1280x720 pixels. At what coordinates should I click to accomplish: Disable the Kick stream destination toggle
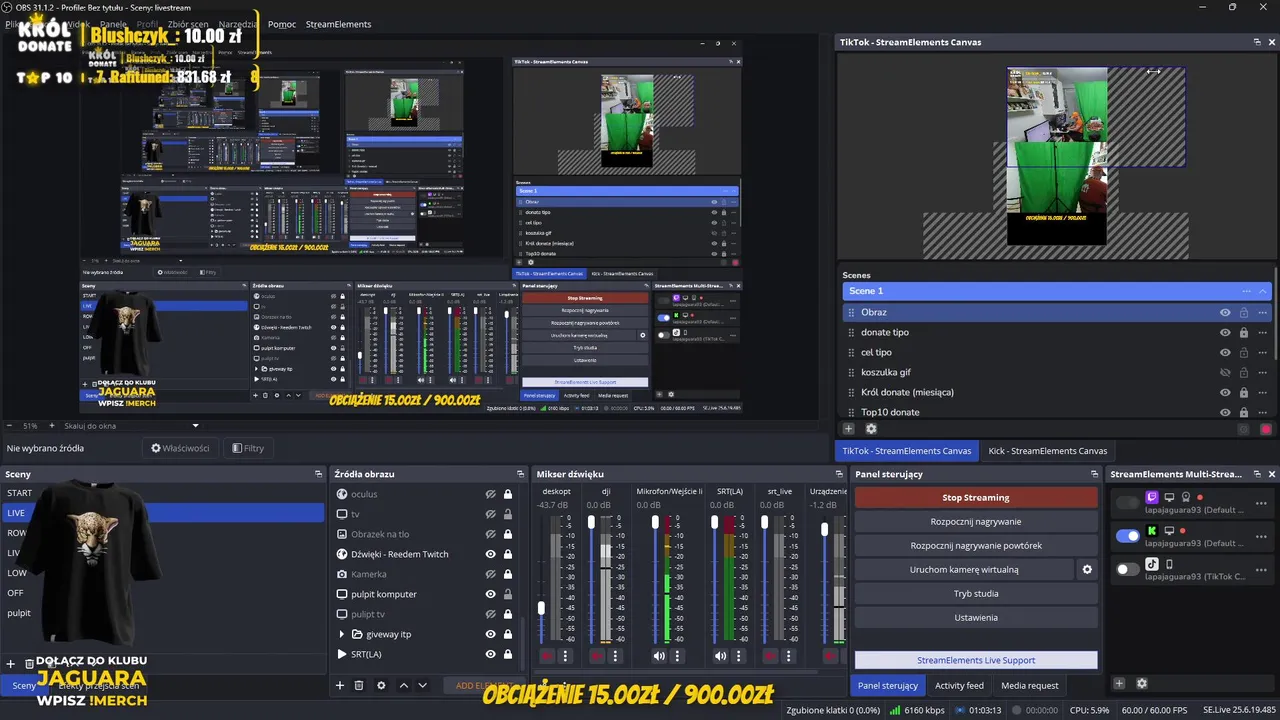[1128, 536]
